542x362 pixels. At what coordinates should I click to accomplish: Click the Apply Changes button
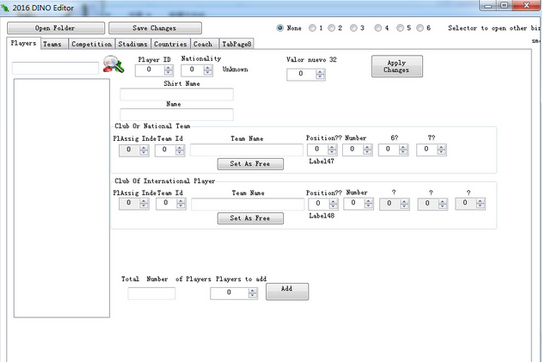coord(397,66)
